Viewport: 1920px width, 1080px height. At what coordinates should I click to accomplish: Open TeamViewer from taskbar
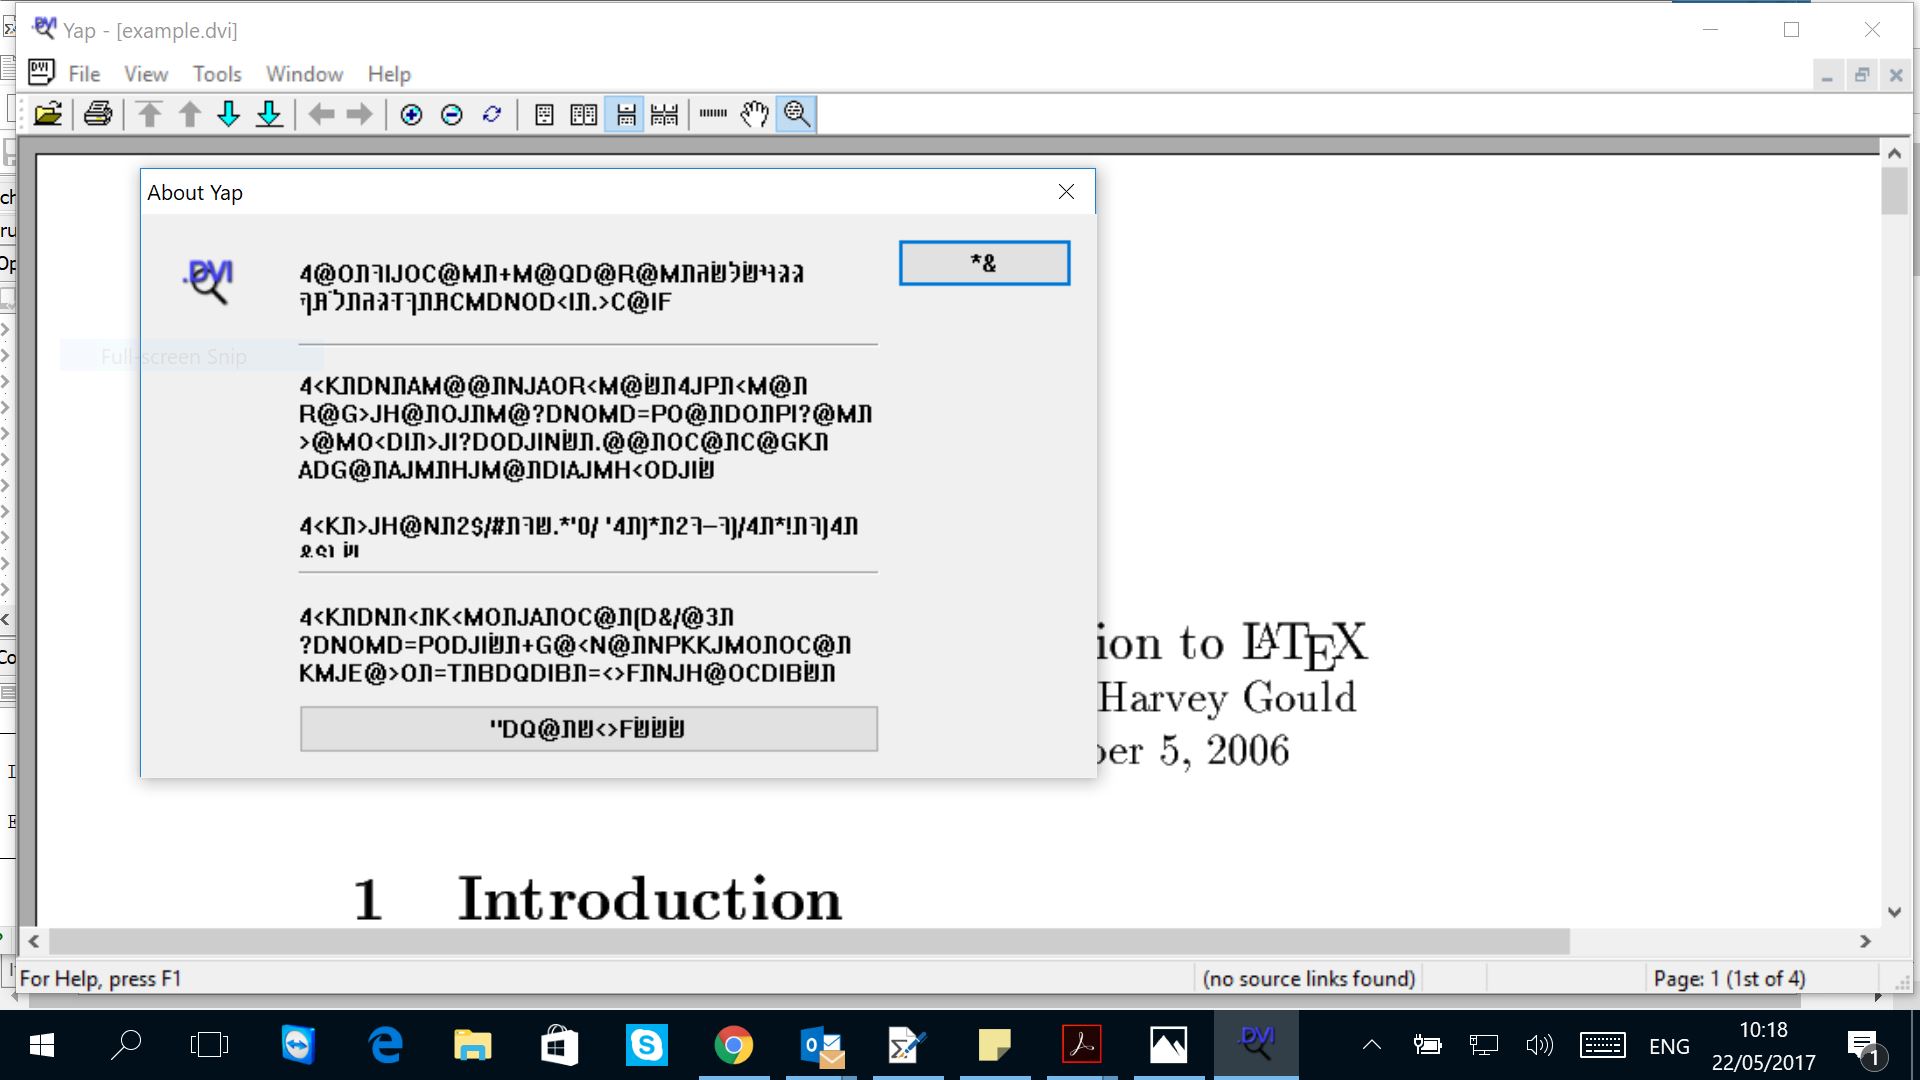(x=298, y=1046)
